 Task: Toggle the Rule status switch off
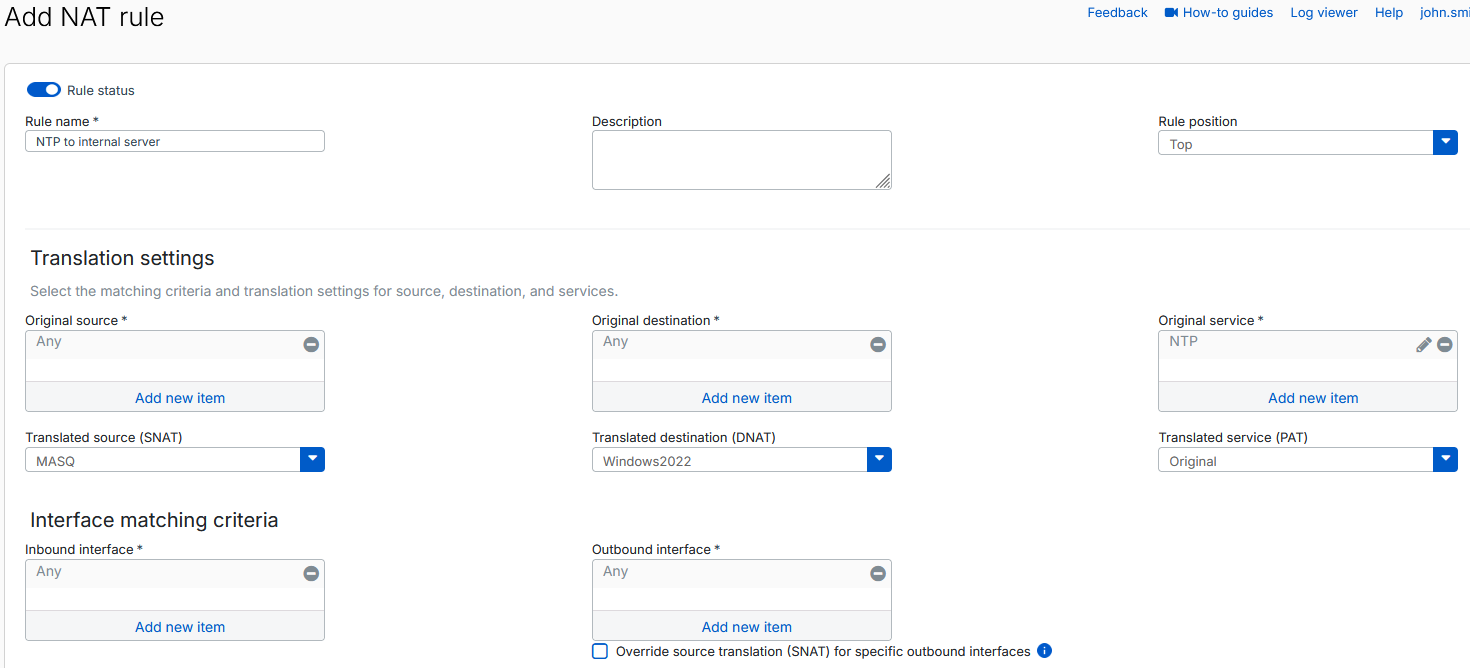(x=43, y=89)
